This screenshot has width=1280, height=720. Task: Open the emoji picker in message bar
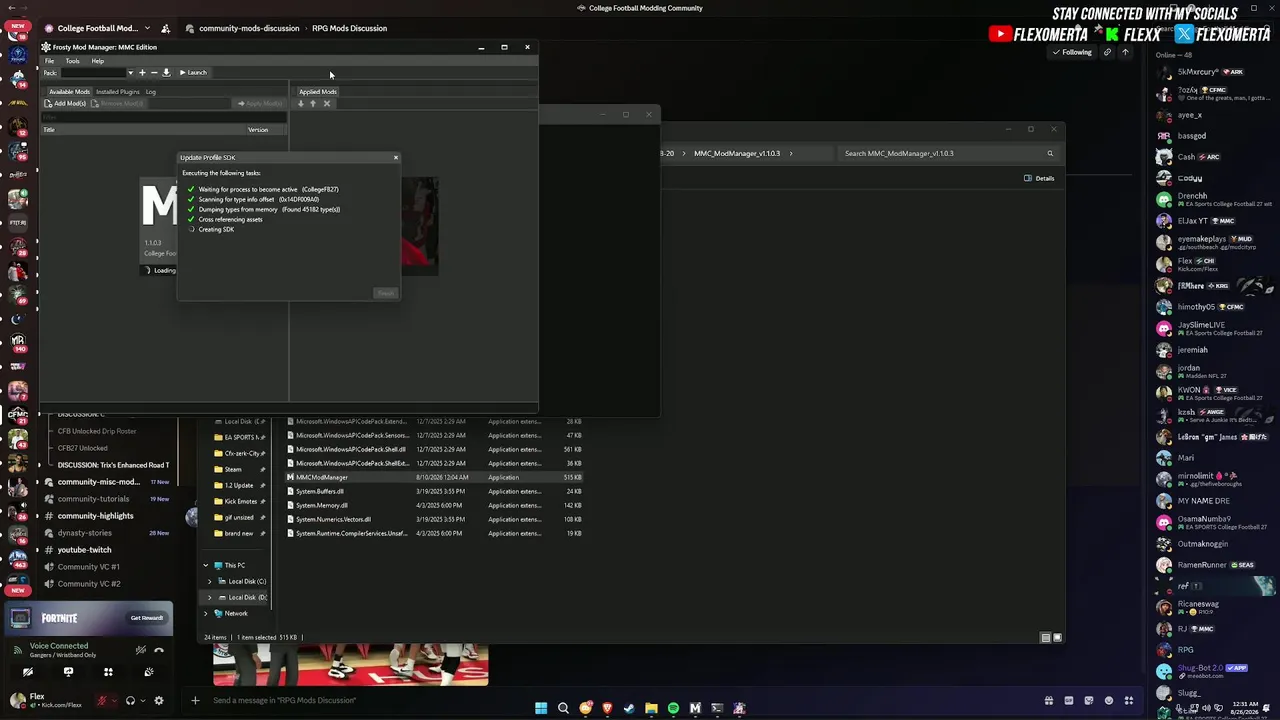coord(1109,700)
